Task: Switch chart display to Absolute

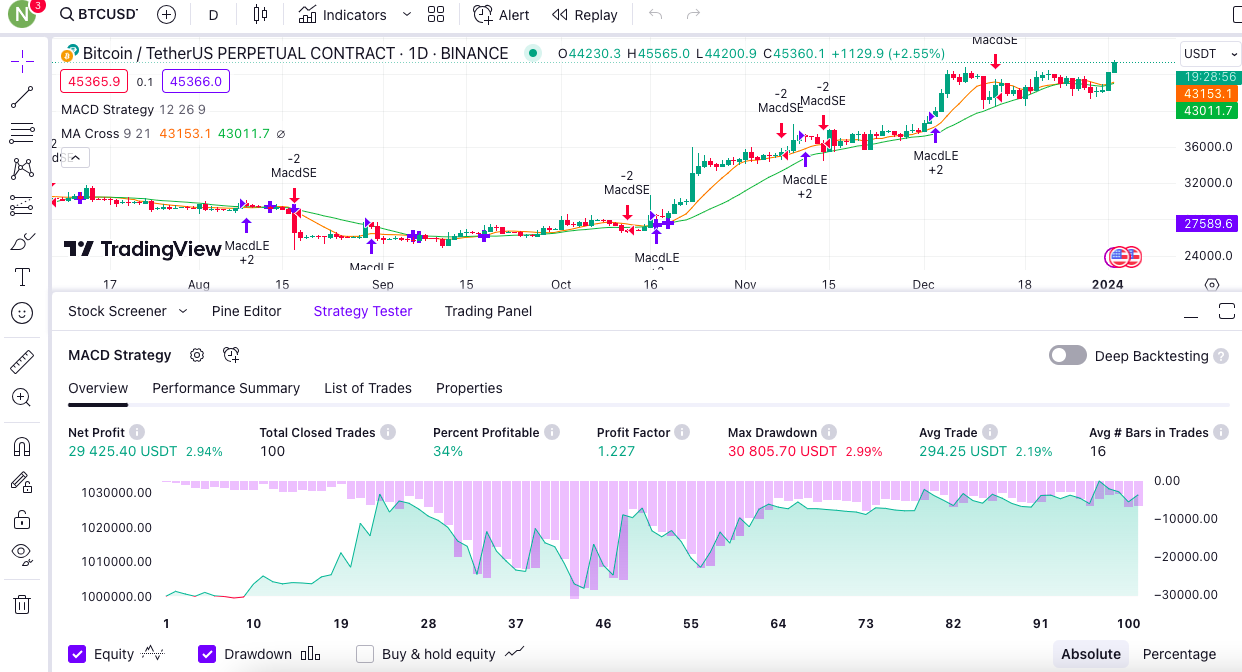Action: click(1090, 654)
